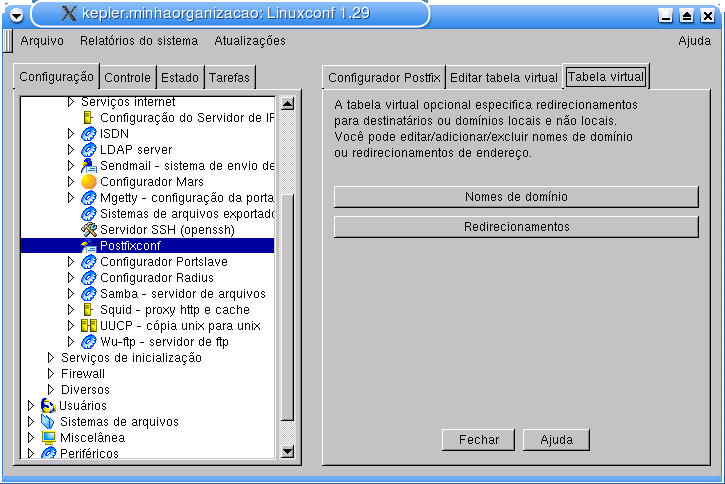Click the Samba server icon
The height and width of the screenshot is (484, 725).
pyautogui.click(x=88, y=294)
